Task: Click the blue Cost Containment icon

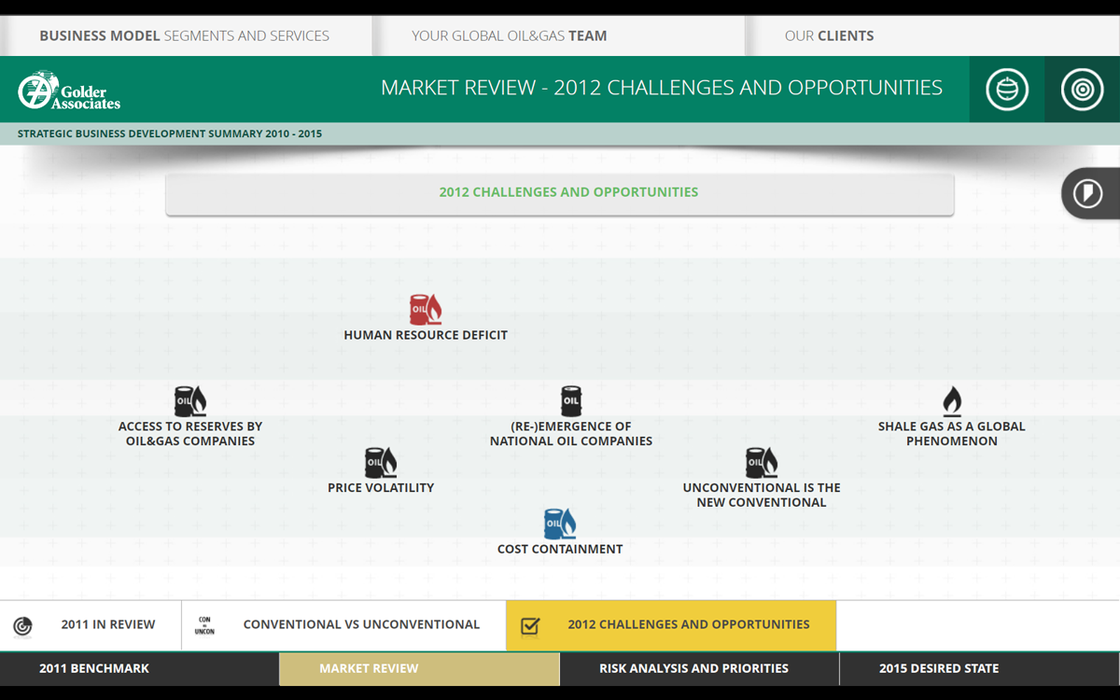Action: pos(559,523)
